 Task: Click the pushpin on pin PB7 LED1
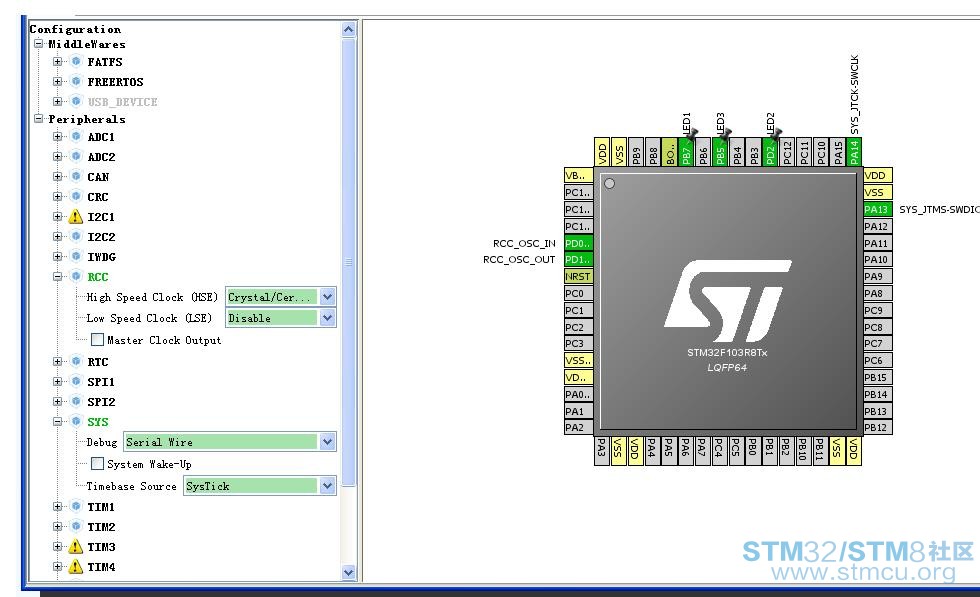(x=691, y=134)
